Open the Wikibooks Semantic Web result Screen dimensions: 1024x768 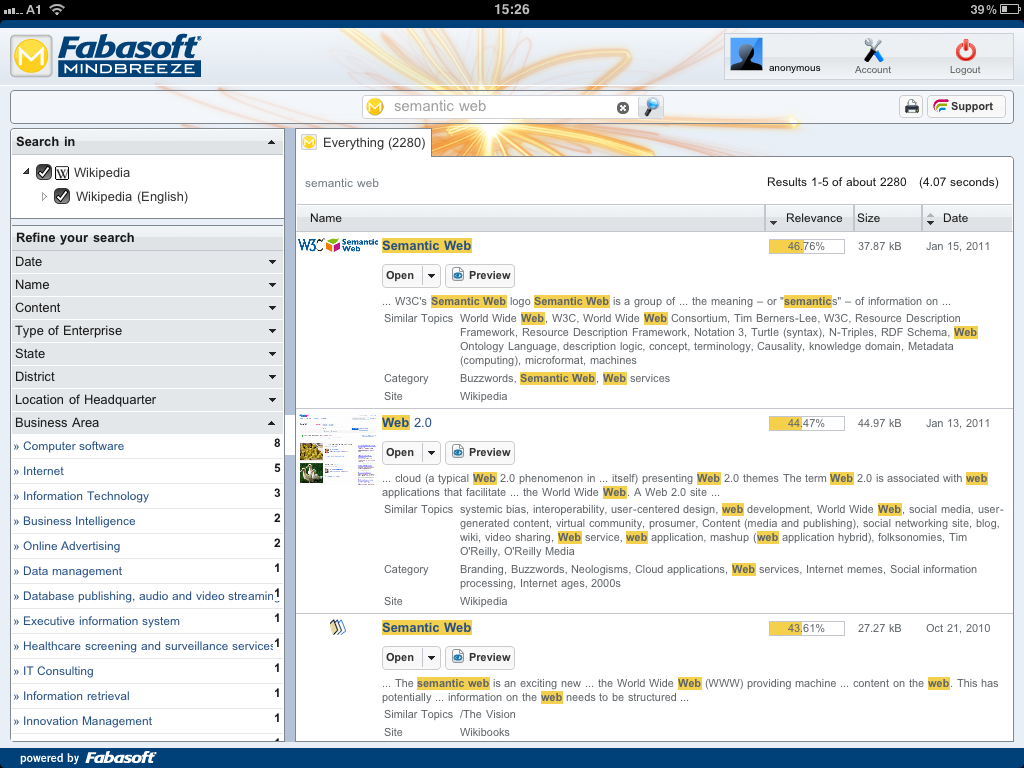pyautogui.click(x=402, y=658)
